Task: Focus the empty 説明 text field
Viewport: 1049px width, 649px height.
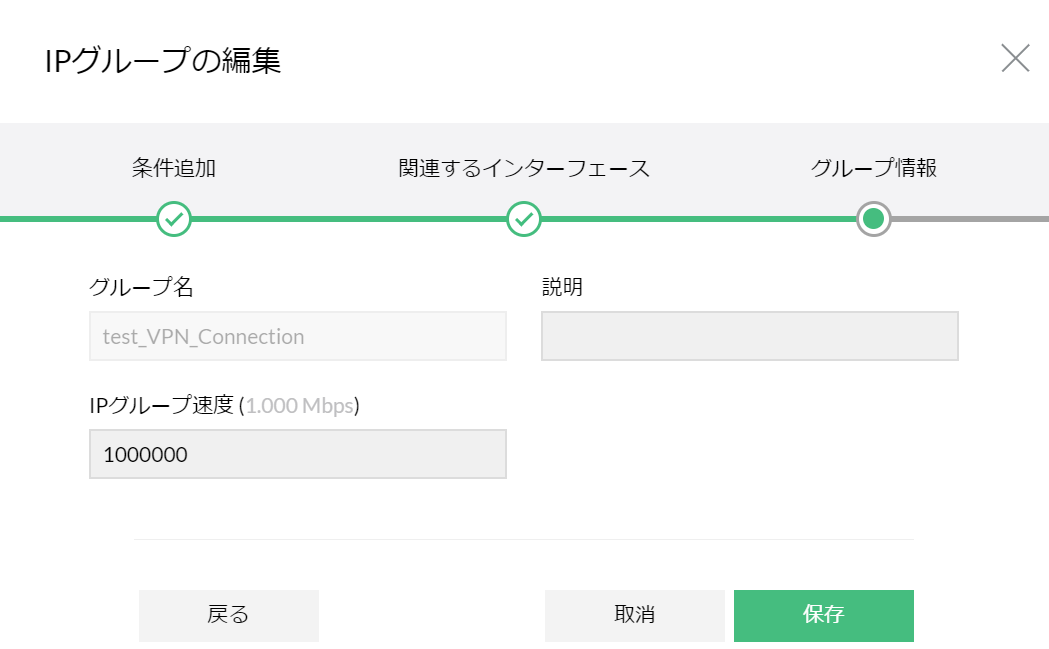Action: (x=750, y=336)
